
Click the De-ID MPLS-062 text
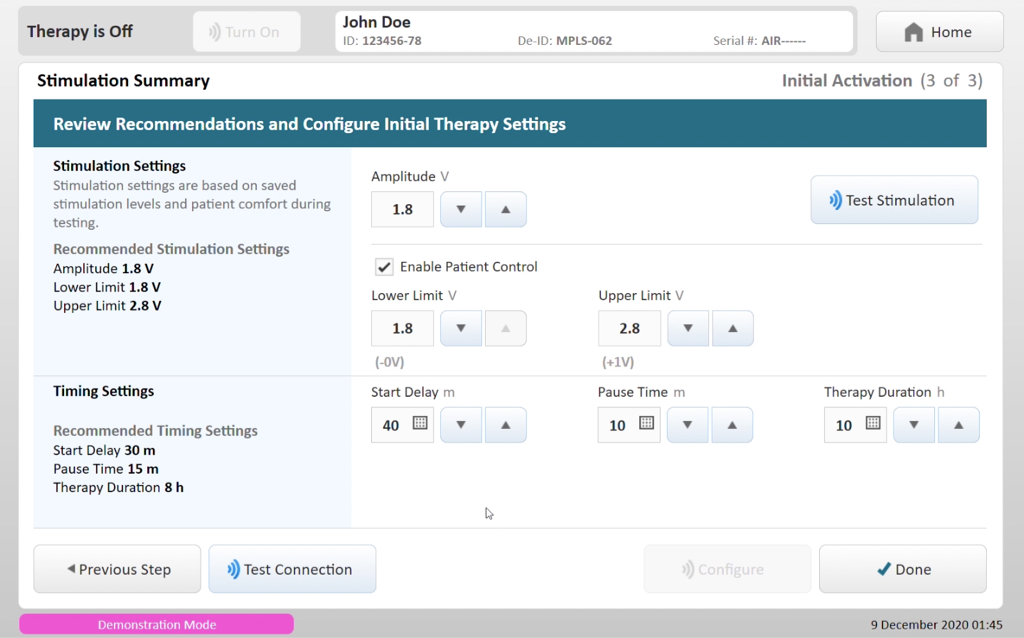click(x=565, y=40)
